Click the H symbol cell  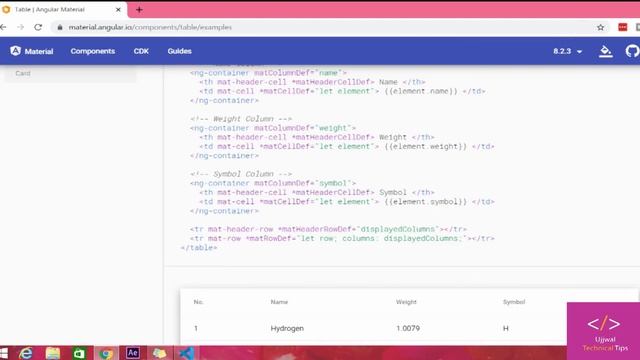point(506,328)
